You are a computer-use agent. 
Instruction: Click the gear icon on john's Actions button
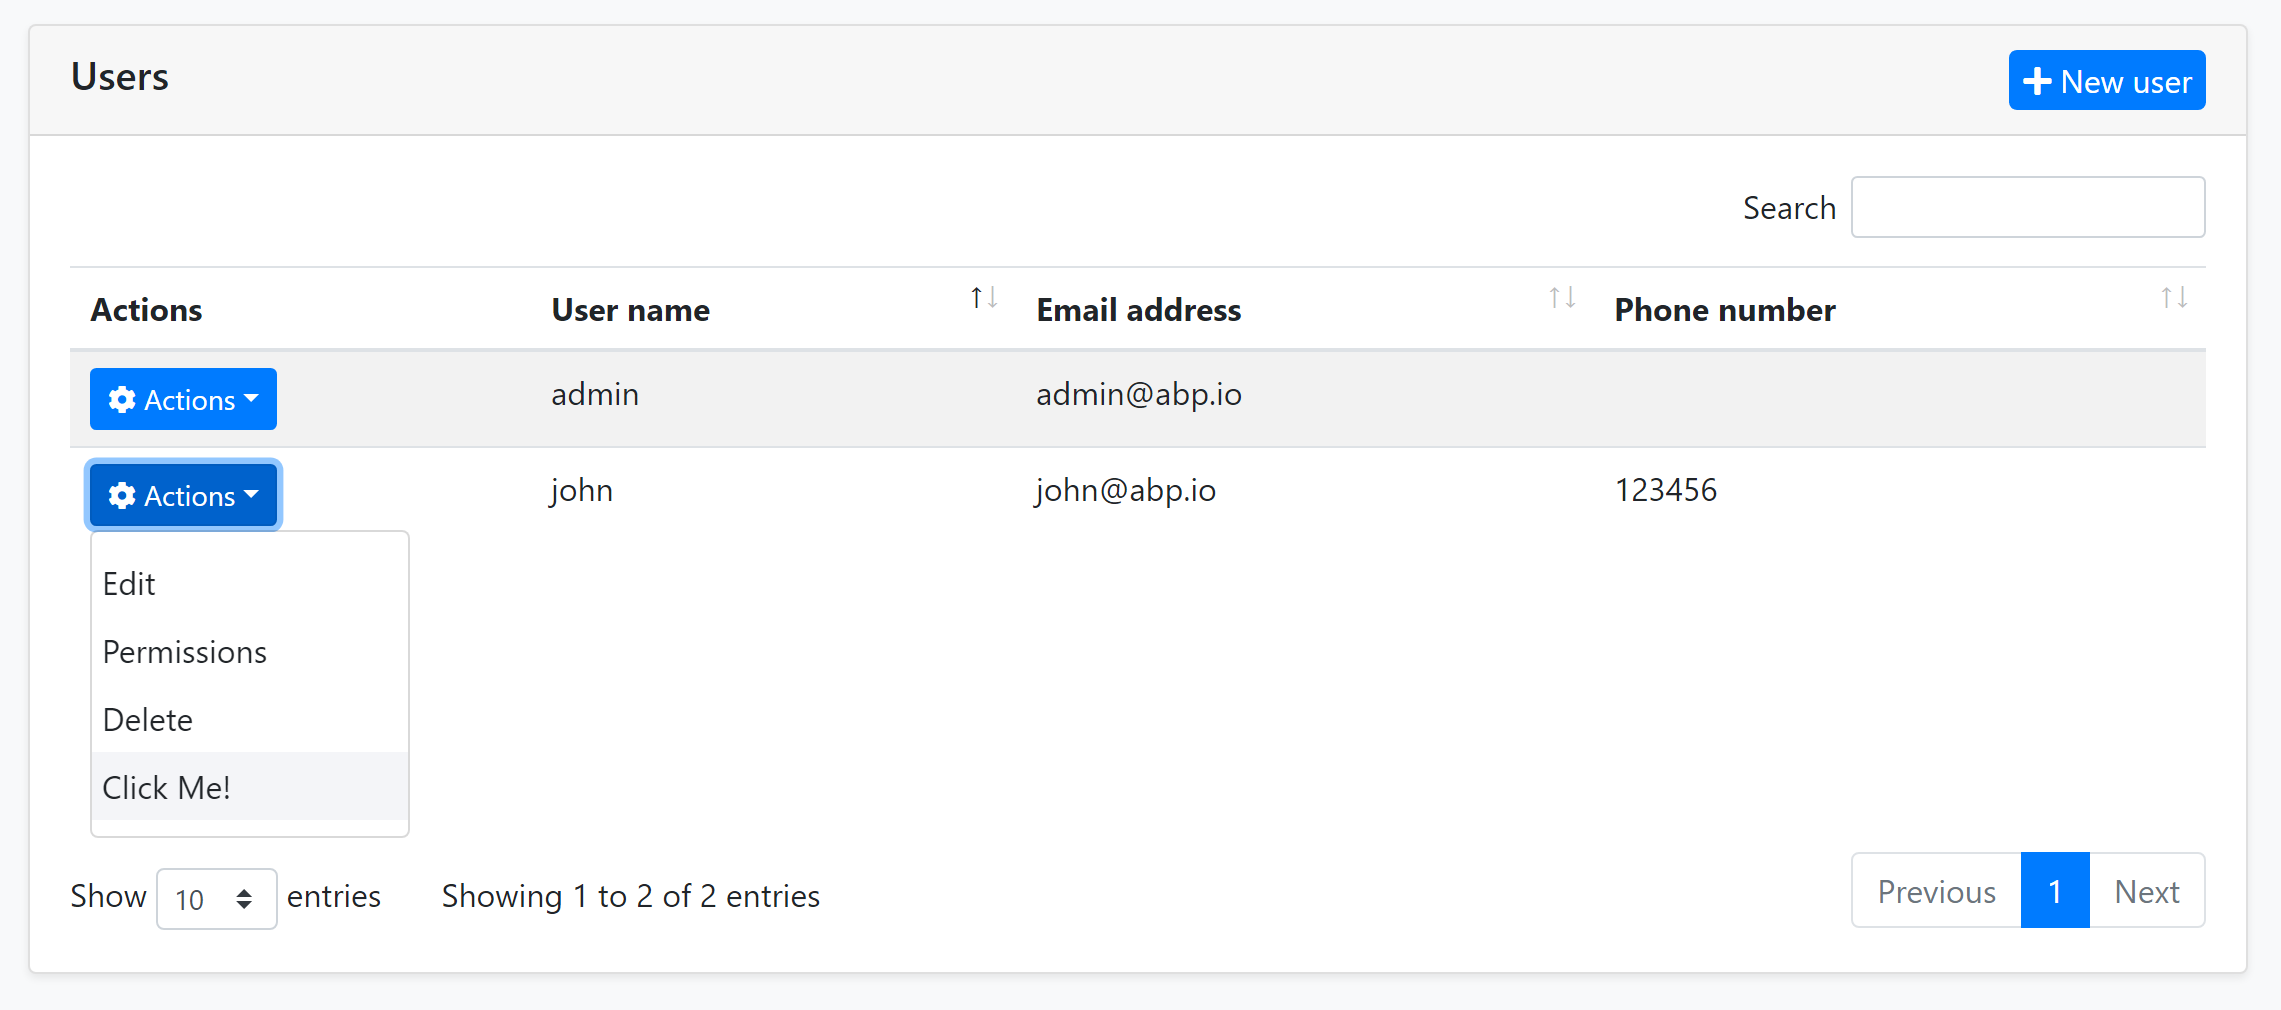coord(122,495)
